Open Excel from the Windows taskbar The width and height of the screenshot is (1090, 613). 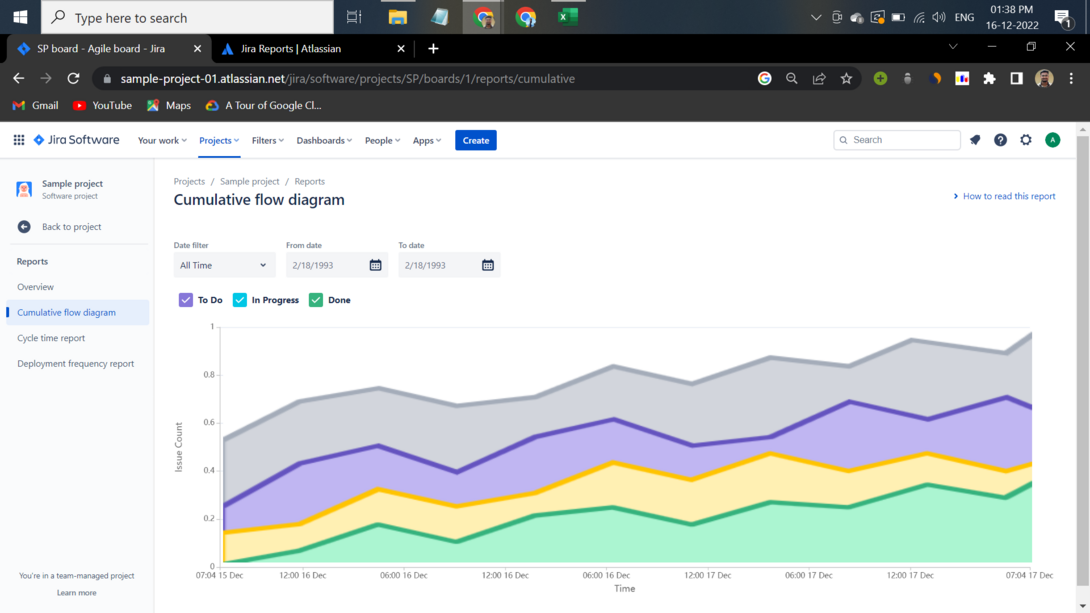[x=568, y=16]
